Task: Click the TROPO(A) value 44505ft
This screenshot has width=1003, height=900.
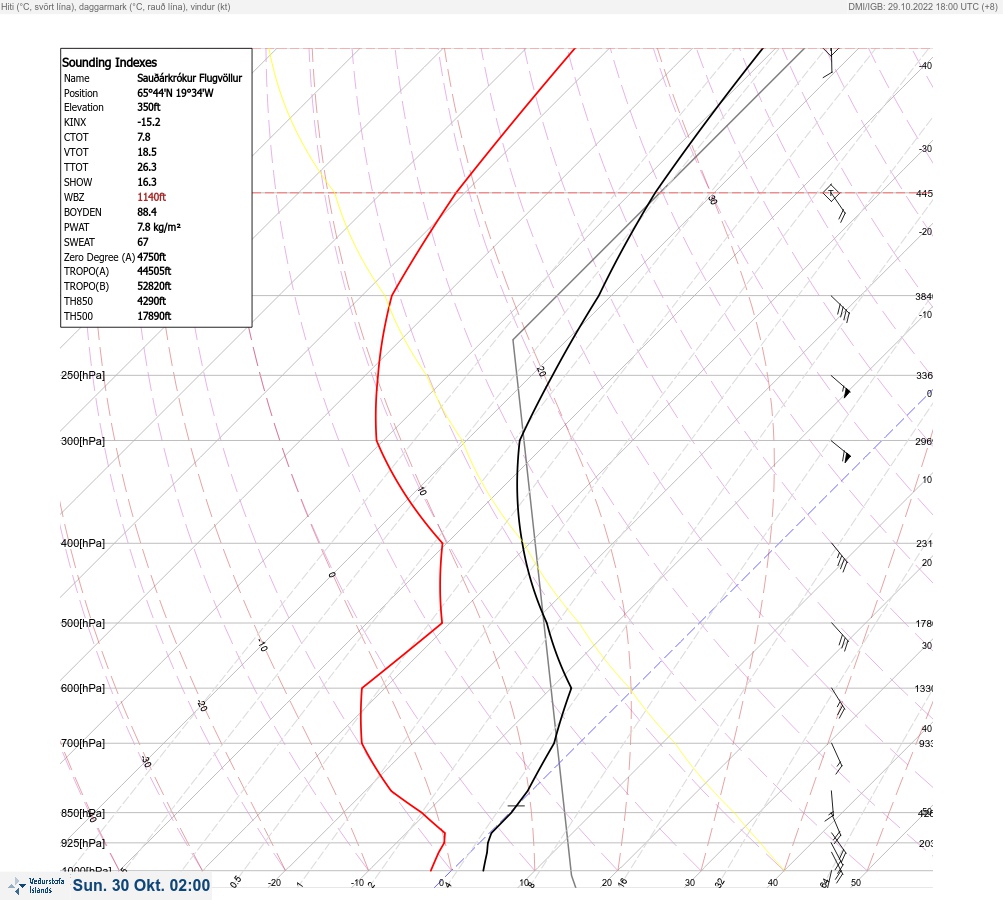Action: [x=154, y=271]
